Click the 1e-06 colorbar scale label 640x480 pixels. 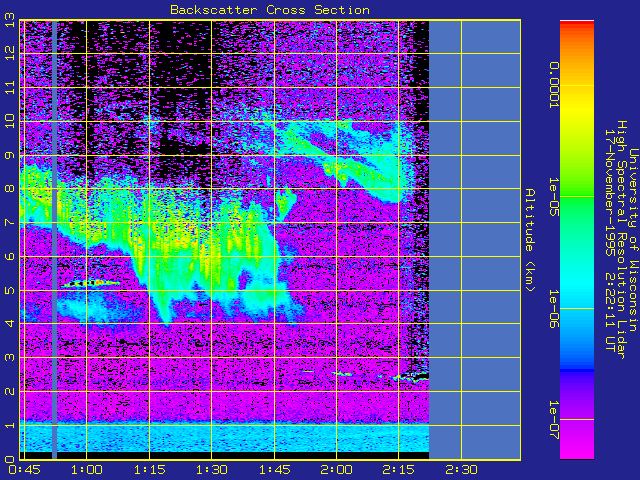tap(553, 309)
